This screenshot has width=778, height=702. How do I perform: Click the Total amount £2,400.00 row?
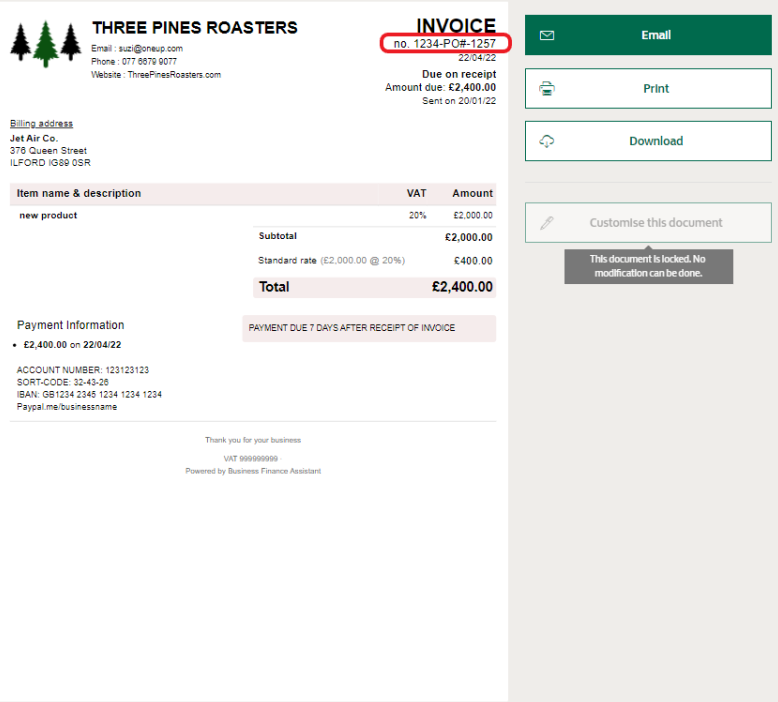(374, 287)
